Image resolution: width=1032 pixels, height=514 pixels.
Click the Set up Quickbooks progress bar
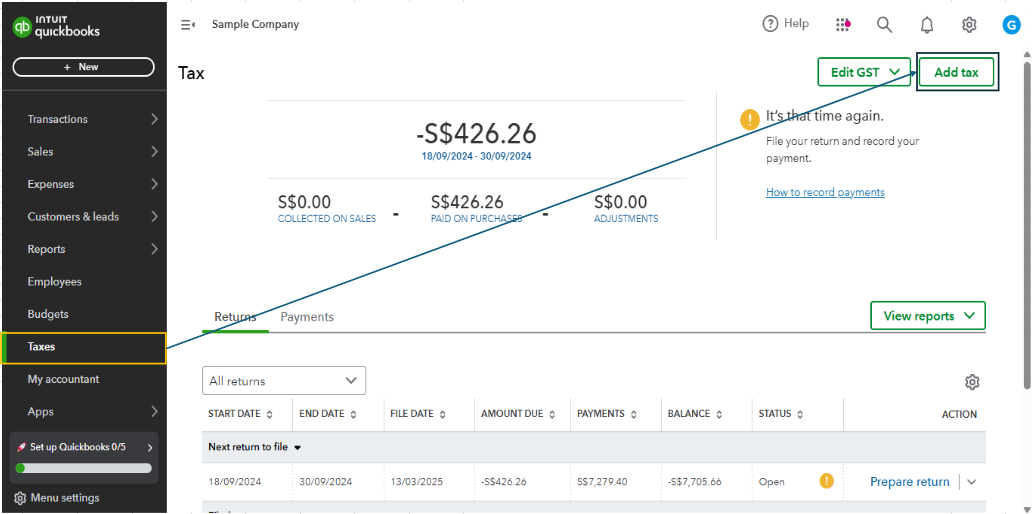click(84, 467)
